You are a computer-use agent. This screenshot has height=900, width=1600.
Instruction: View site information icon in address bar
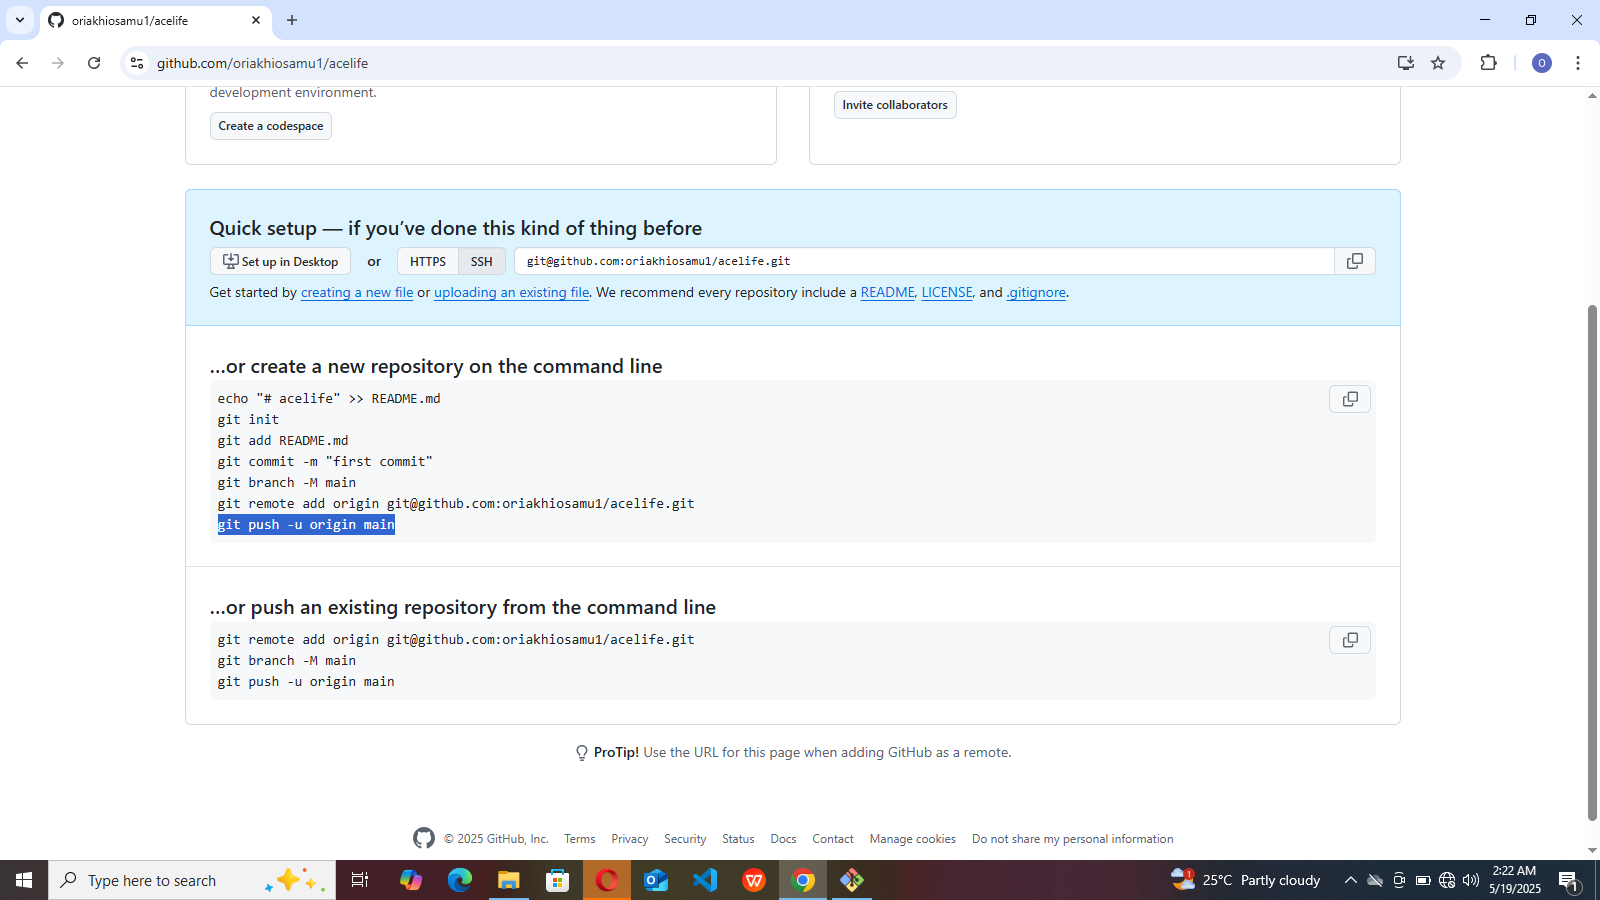(x=137, y=63)
